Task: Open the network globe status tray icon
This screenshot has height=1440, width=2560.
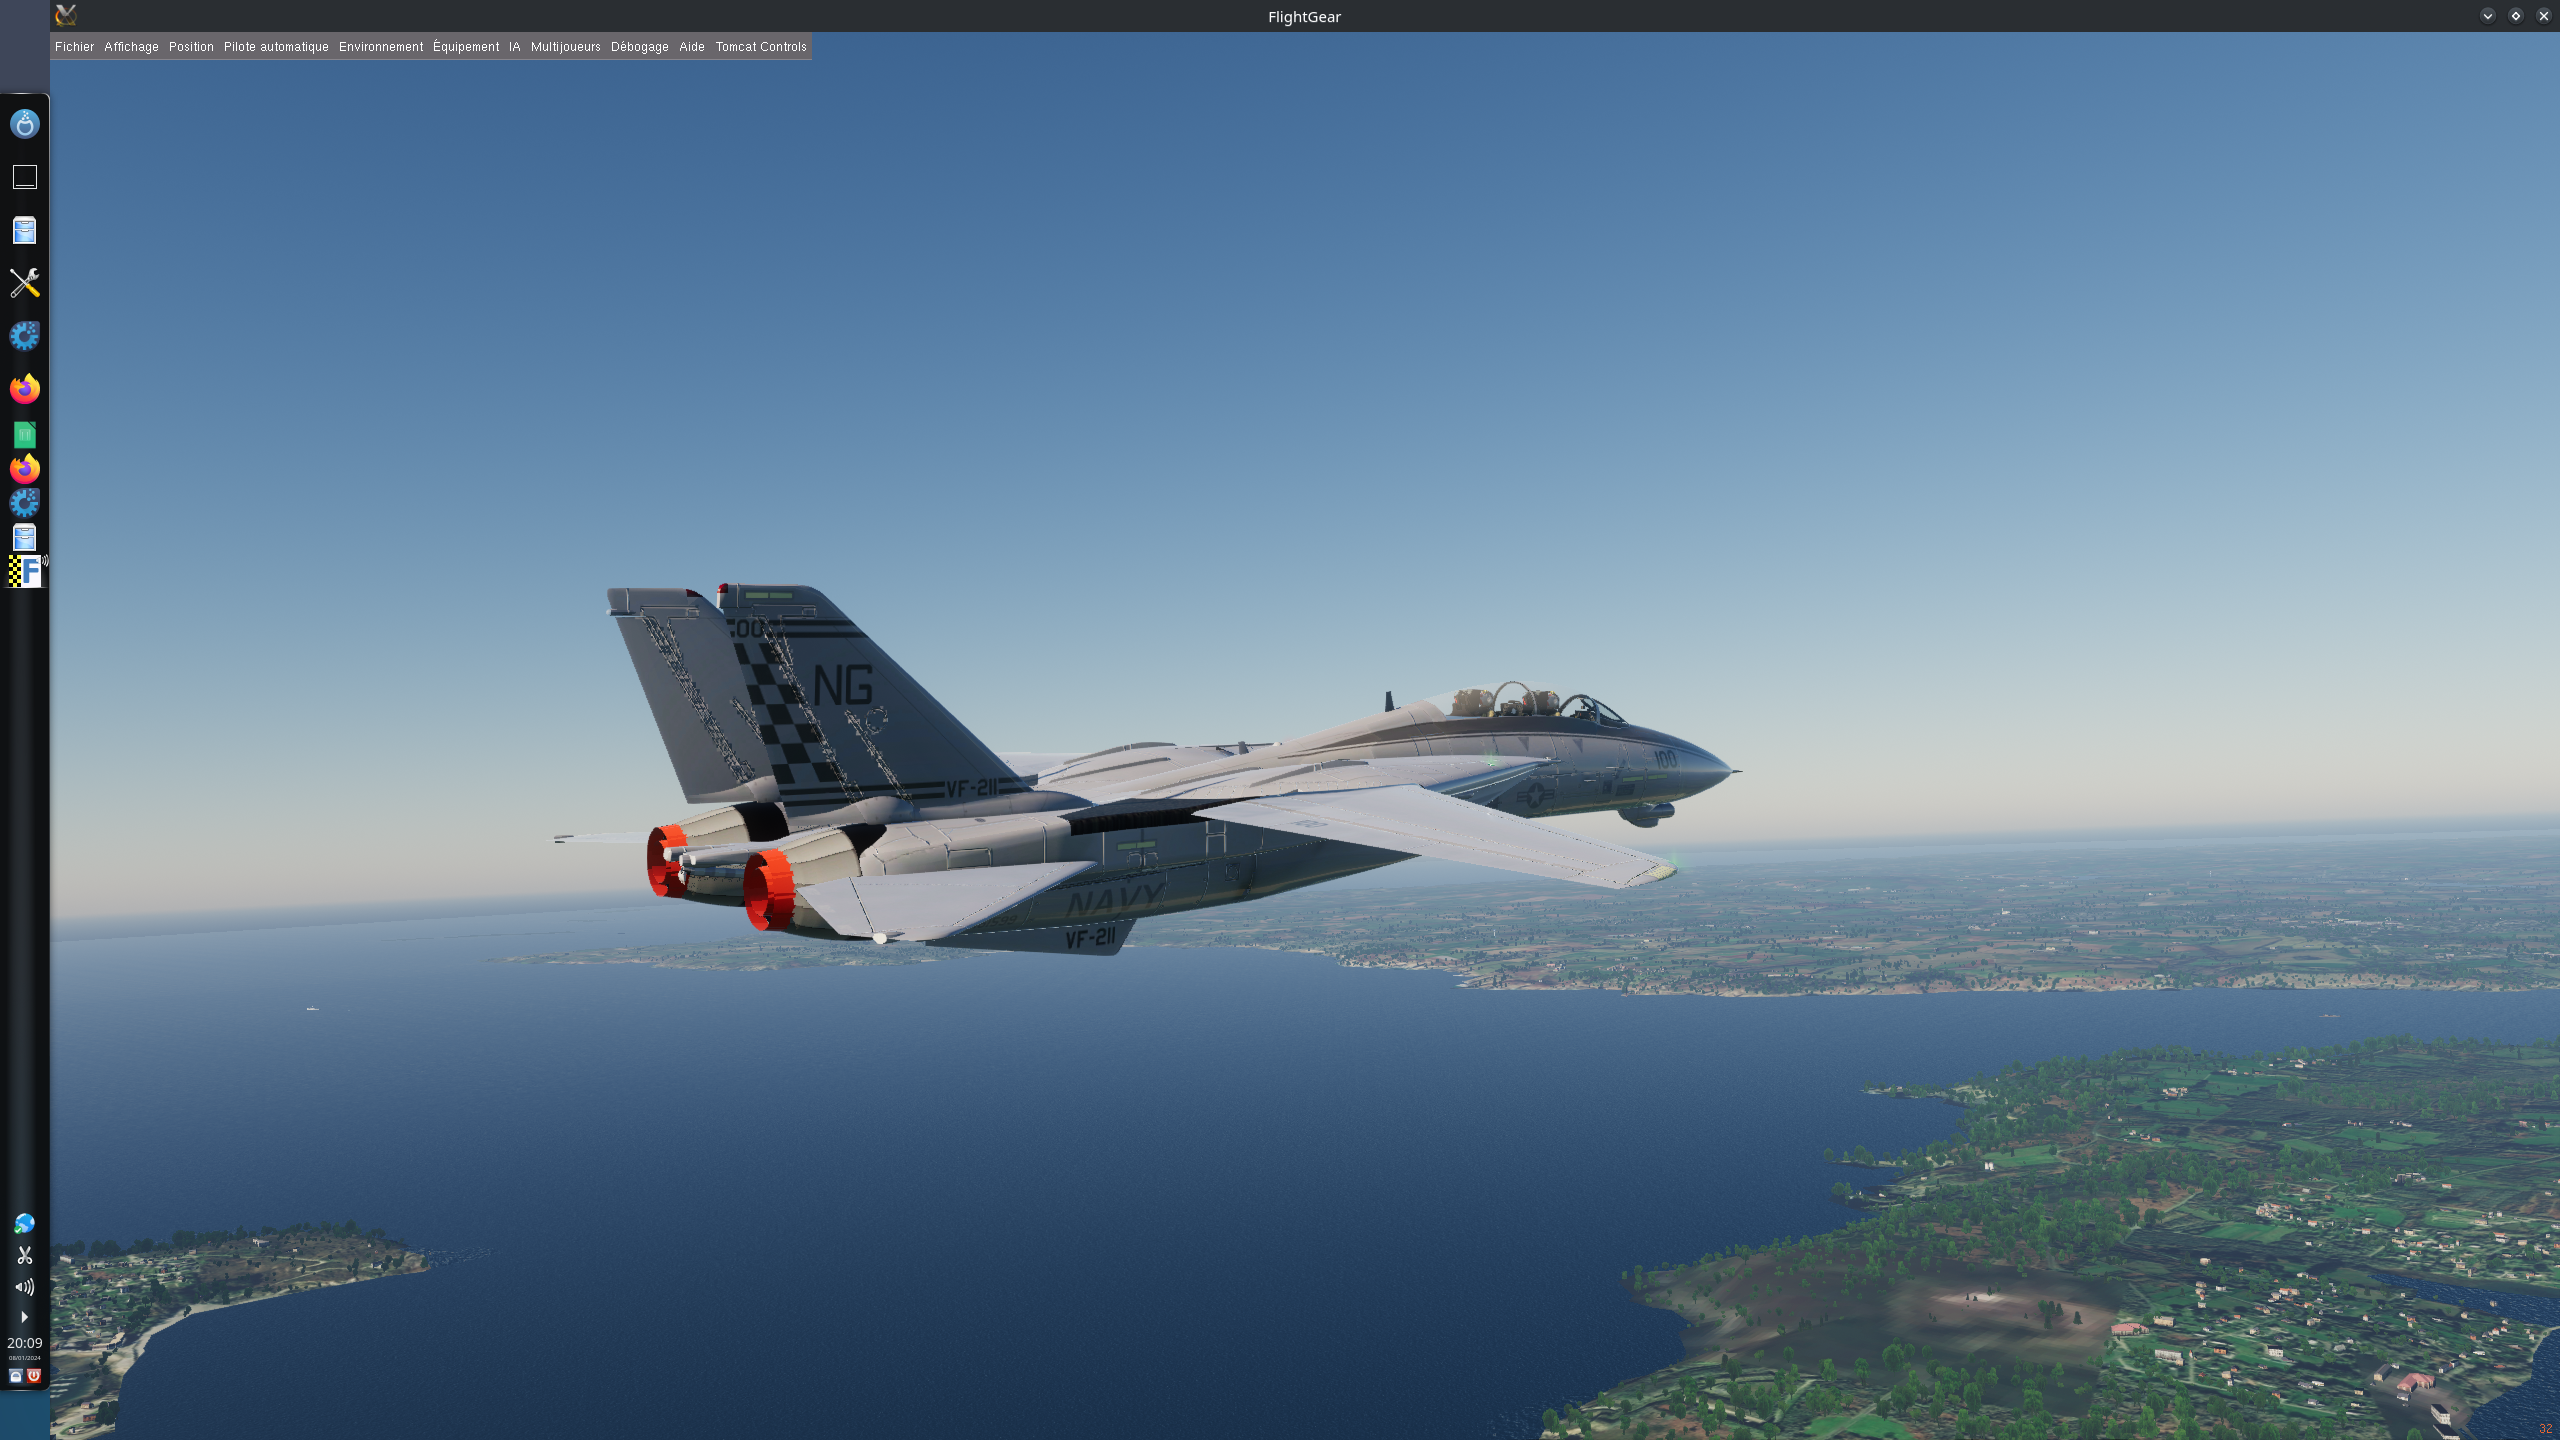Action: (24, 1224)
